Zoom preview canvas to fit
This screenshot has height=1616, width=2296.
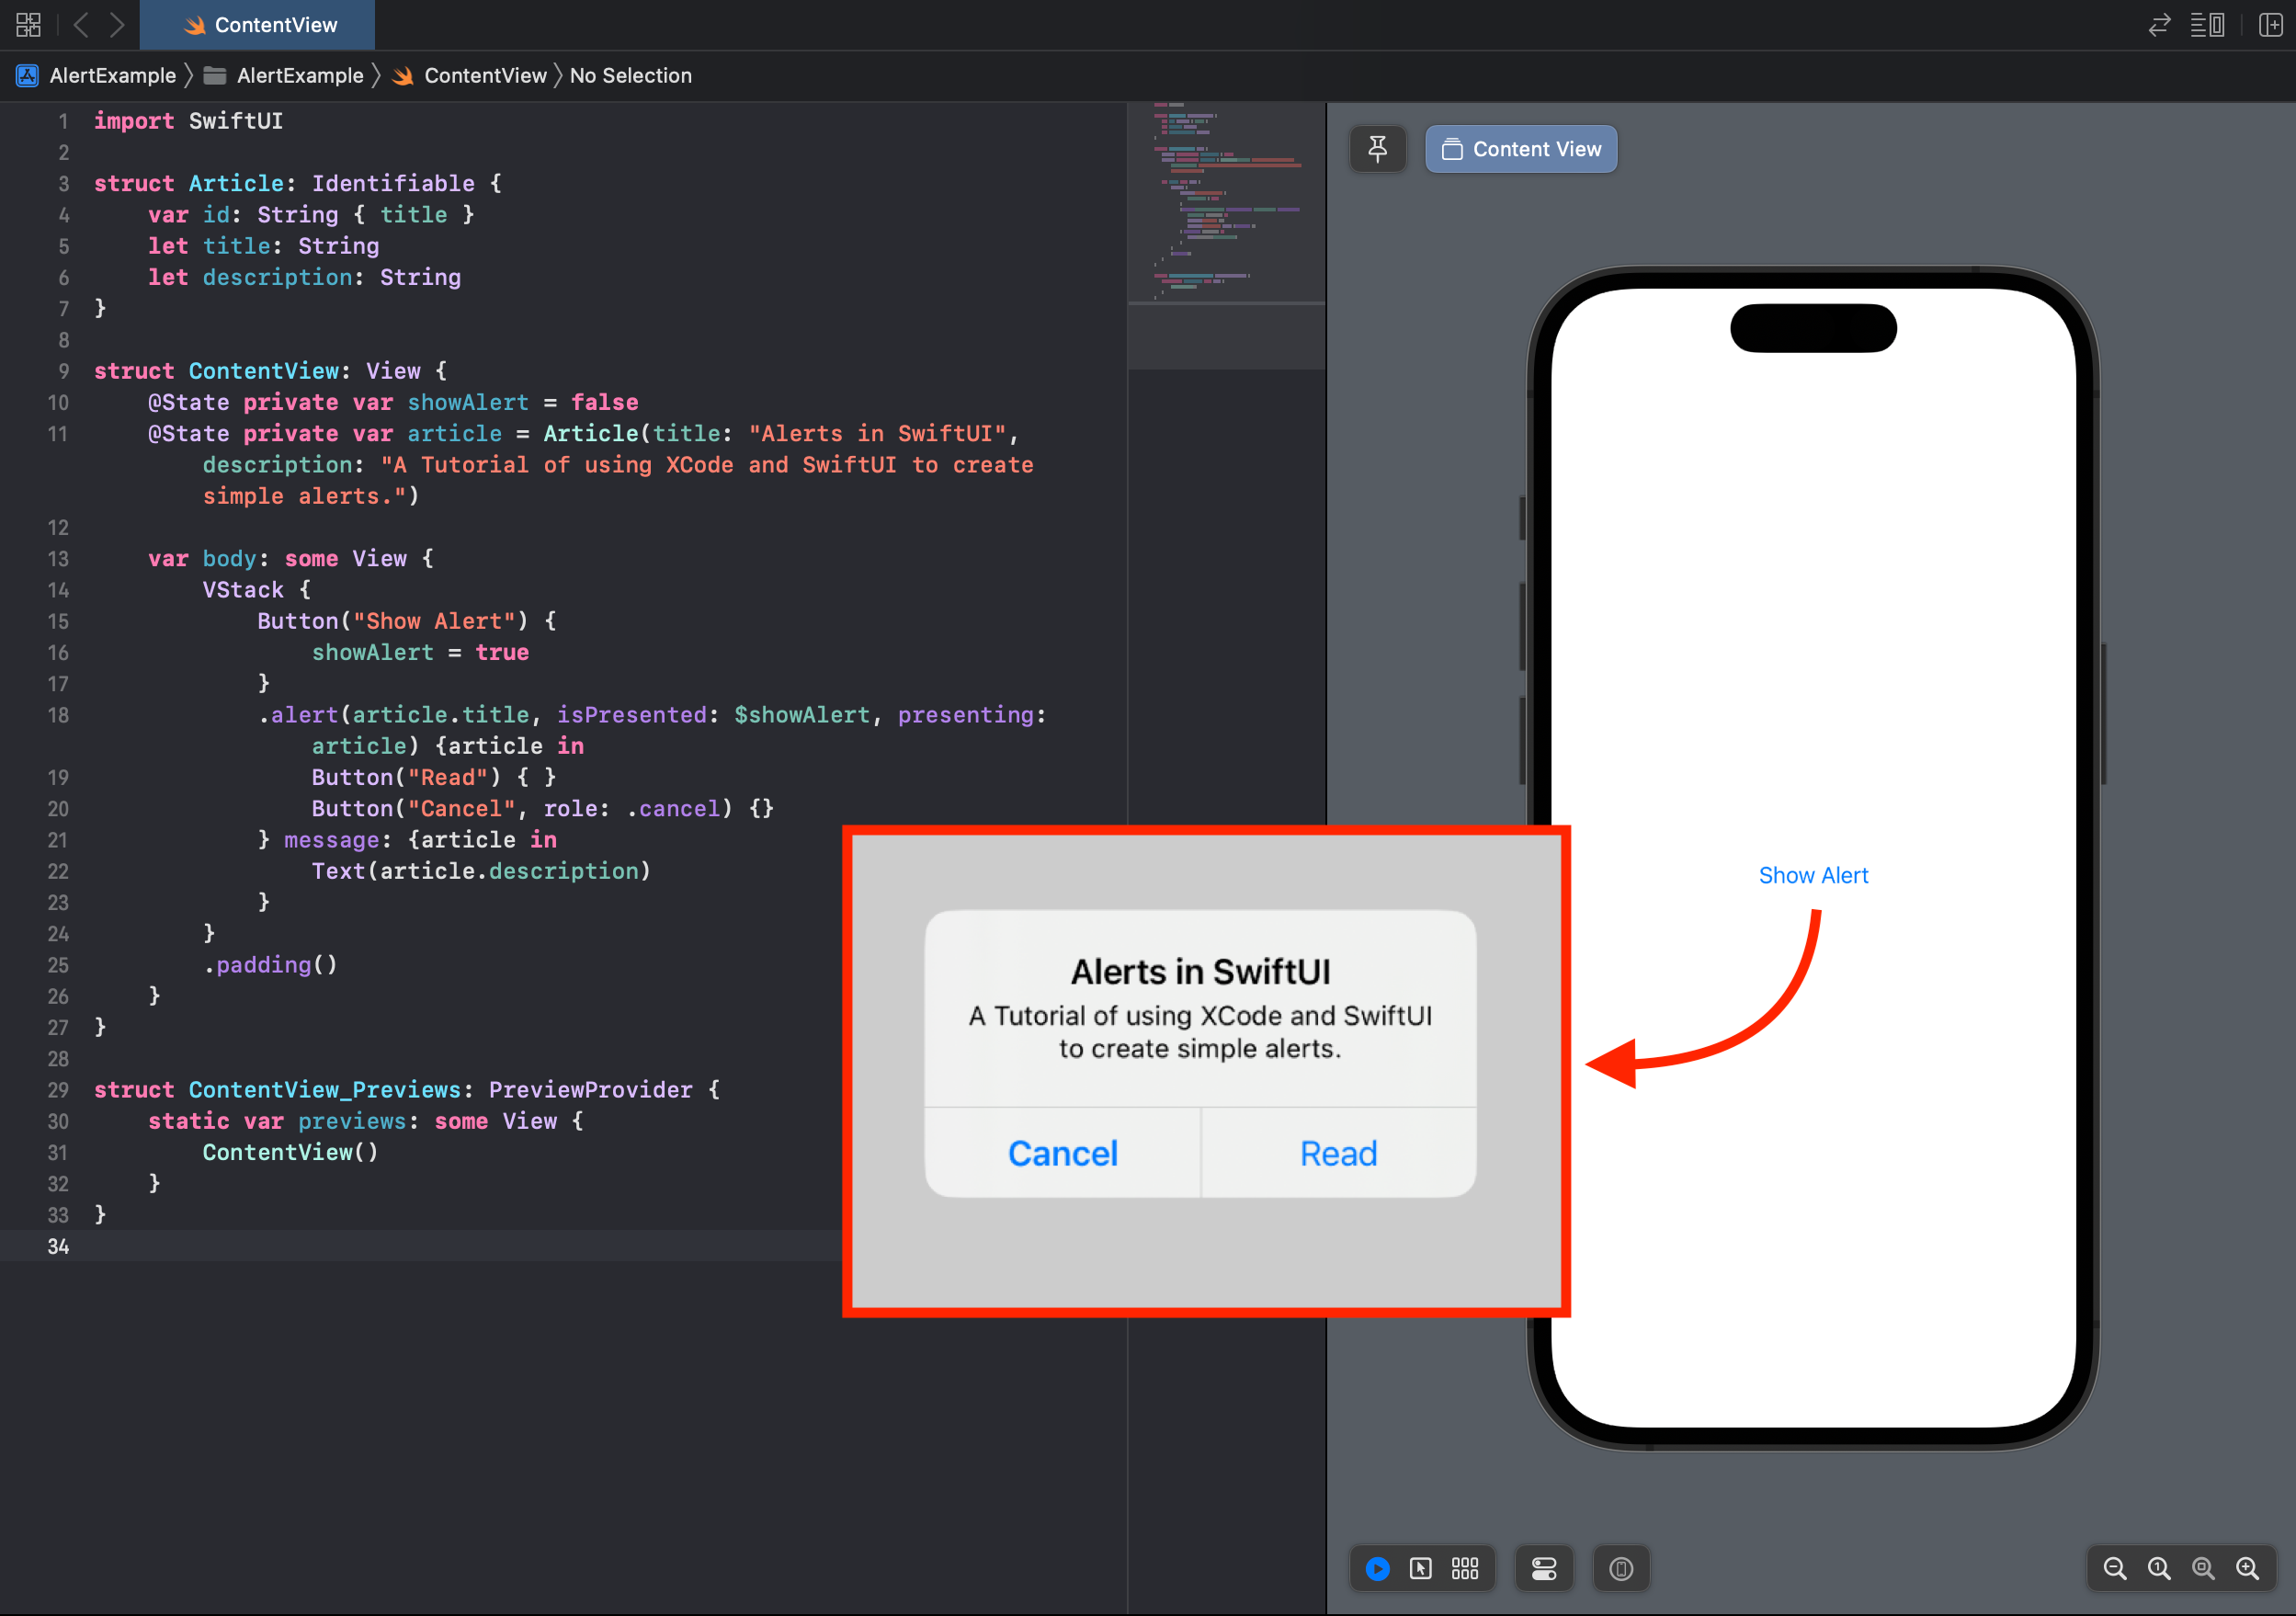point(2203,1568)
